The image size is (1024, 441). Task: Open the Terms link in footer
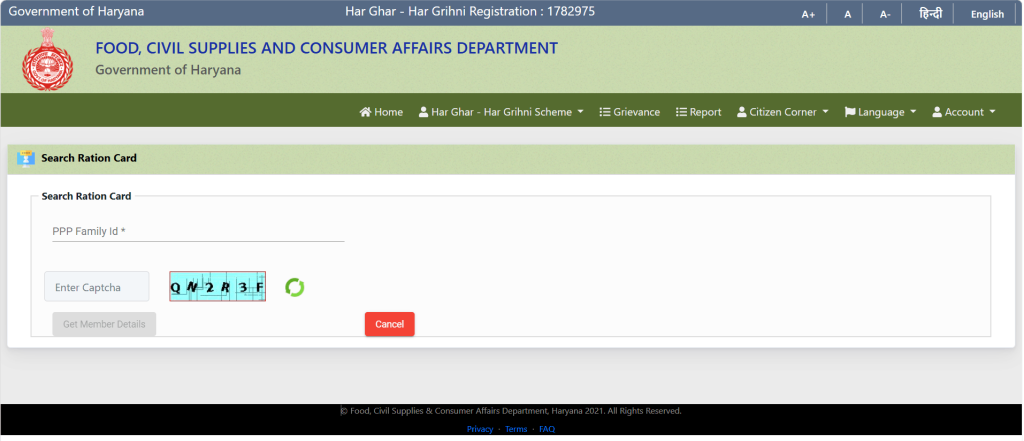click(516, 429)
